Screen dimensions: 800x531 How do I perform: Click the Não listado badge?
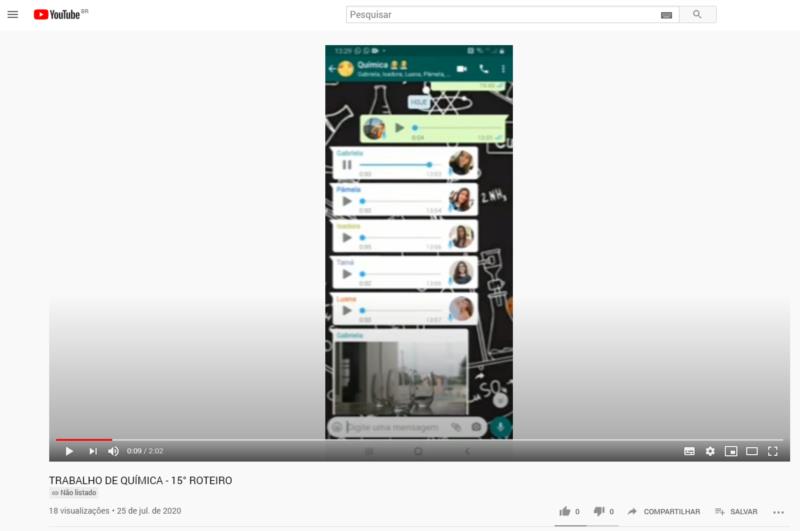[74, 493]
